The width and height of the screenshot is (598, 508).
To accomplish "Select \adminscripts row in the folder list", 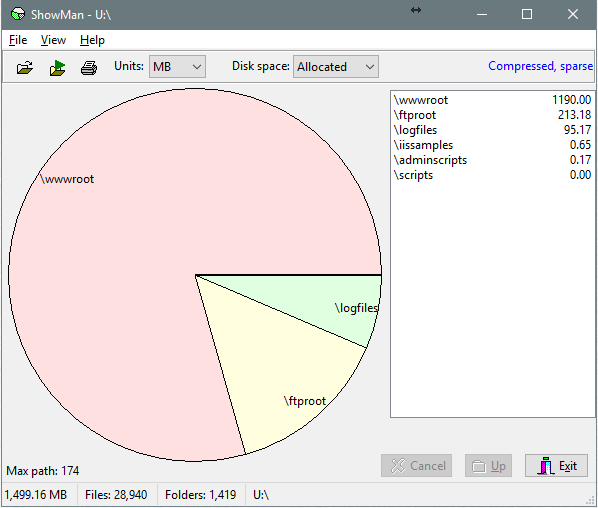I will pyautogui.click(x=492, y=160).
